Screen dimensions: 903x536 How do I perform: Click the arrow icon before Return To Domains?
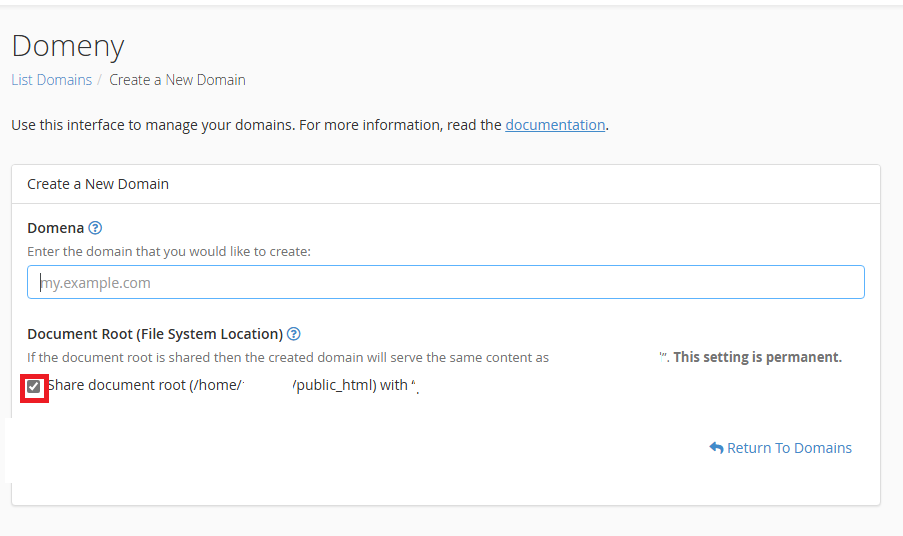pyautogui.click(x=716, y=448)
